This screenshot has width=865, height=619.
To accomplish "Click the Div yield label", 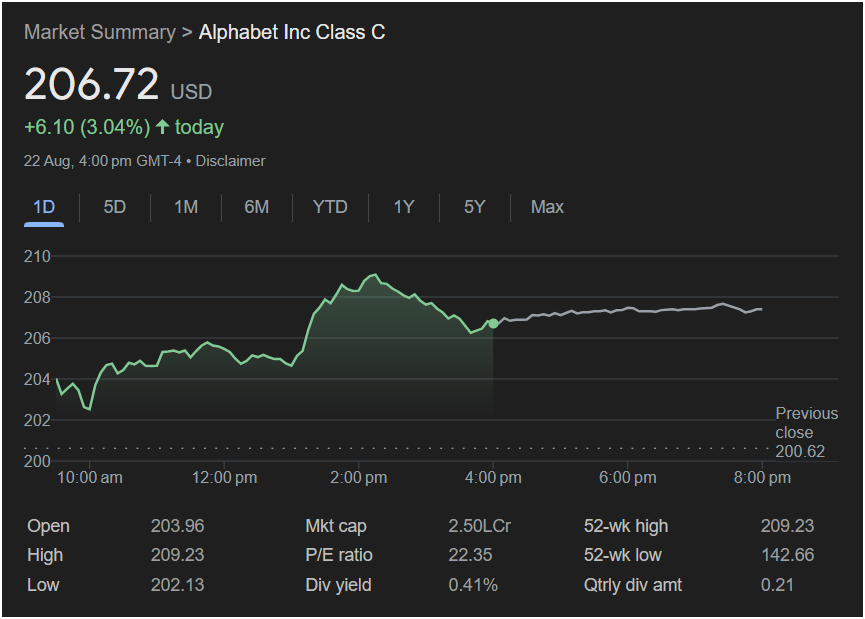I will coord(338,584).
